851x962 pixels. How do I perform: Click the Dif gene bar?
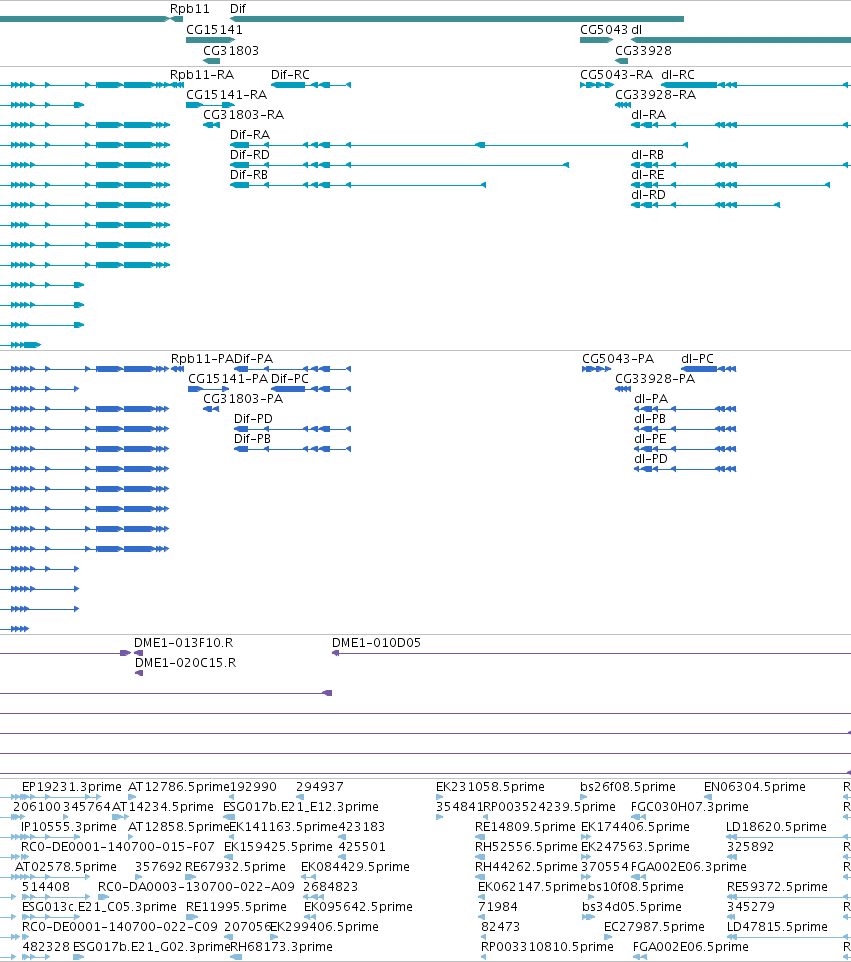pyautogui.click(x=456, y=19)
